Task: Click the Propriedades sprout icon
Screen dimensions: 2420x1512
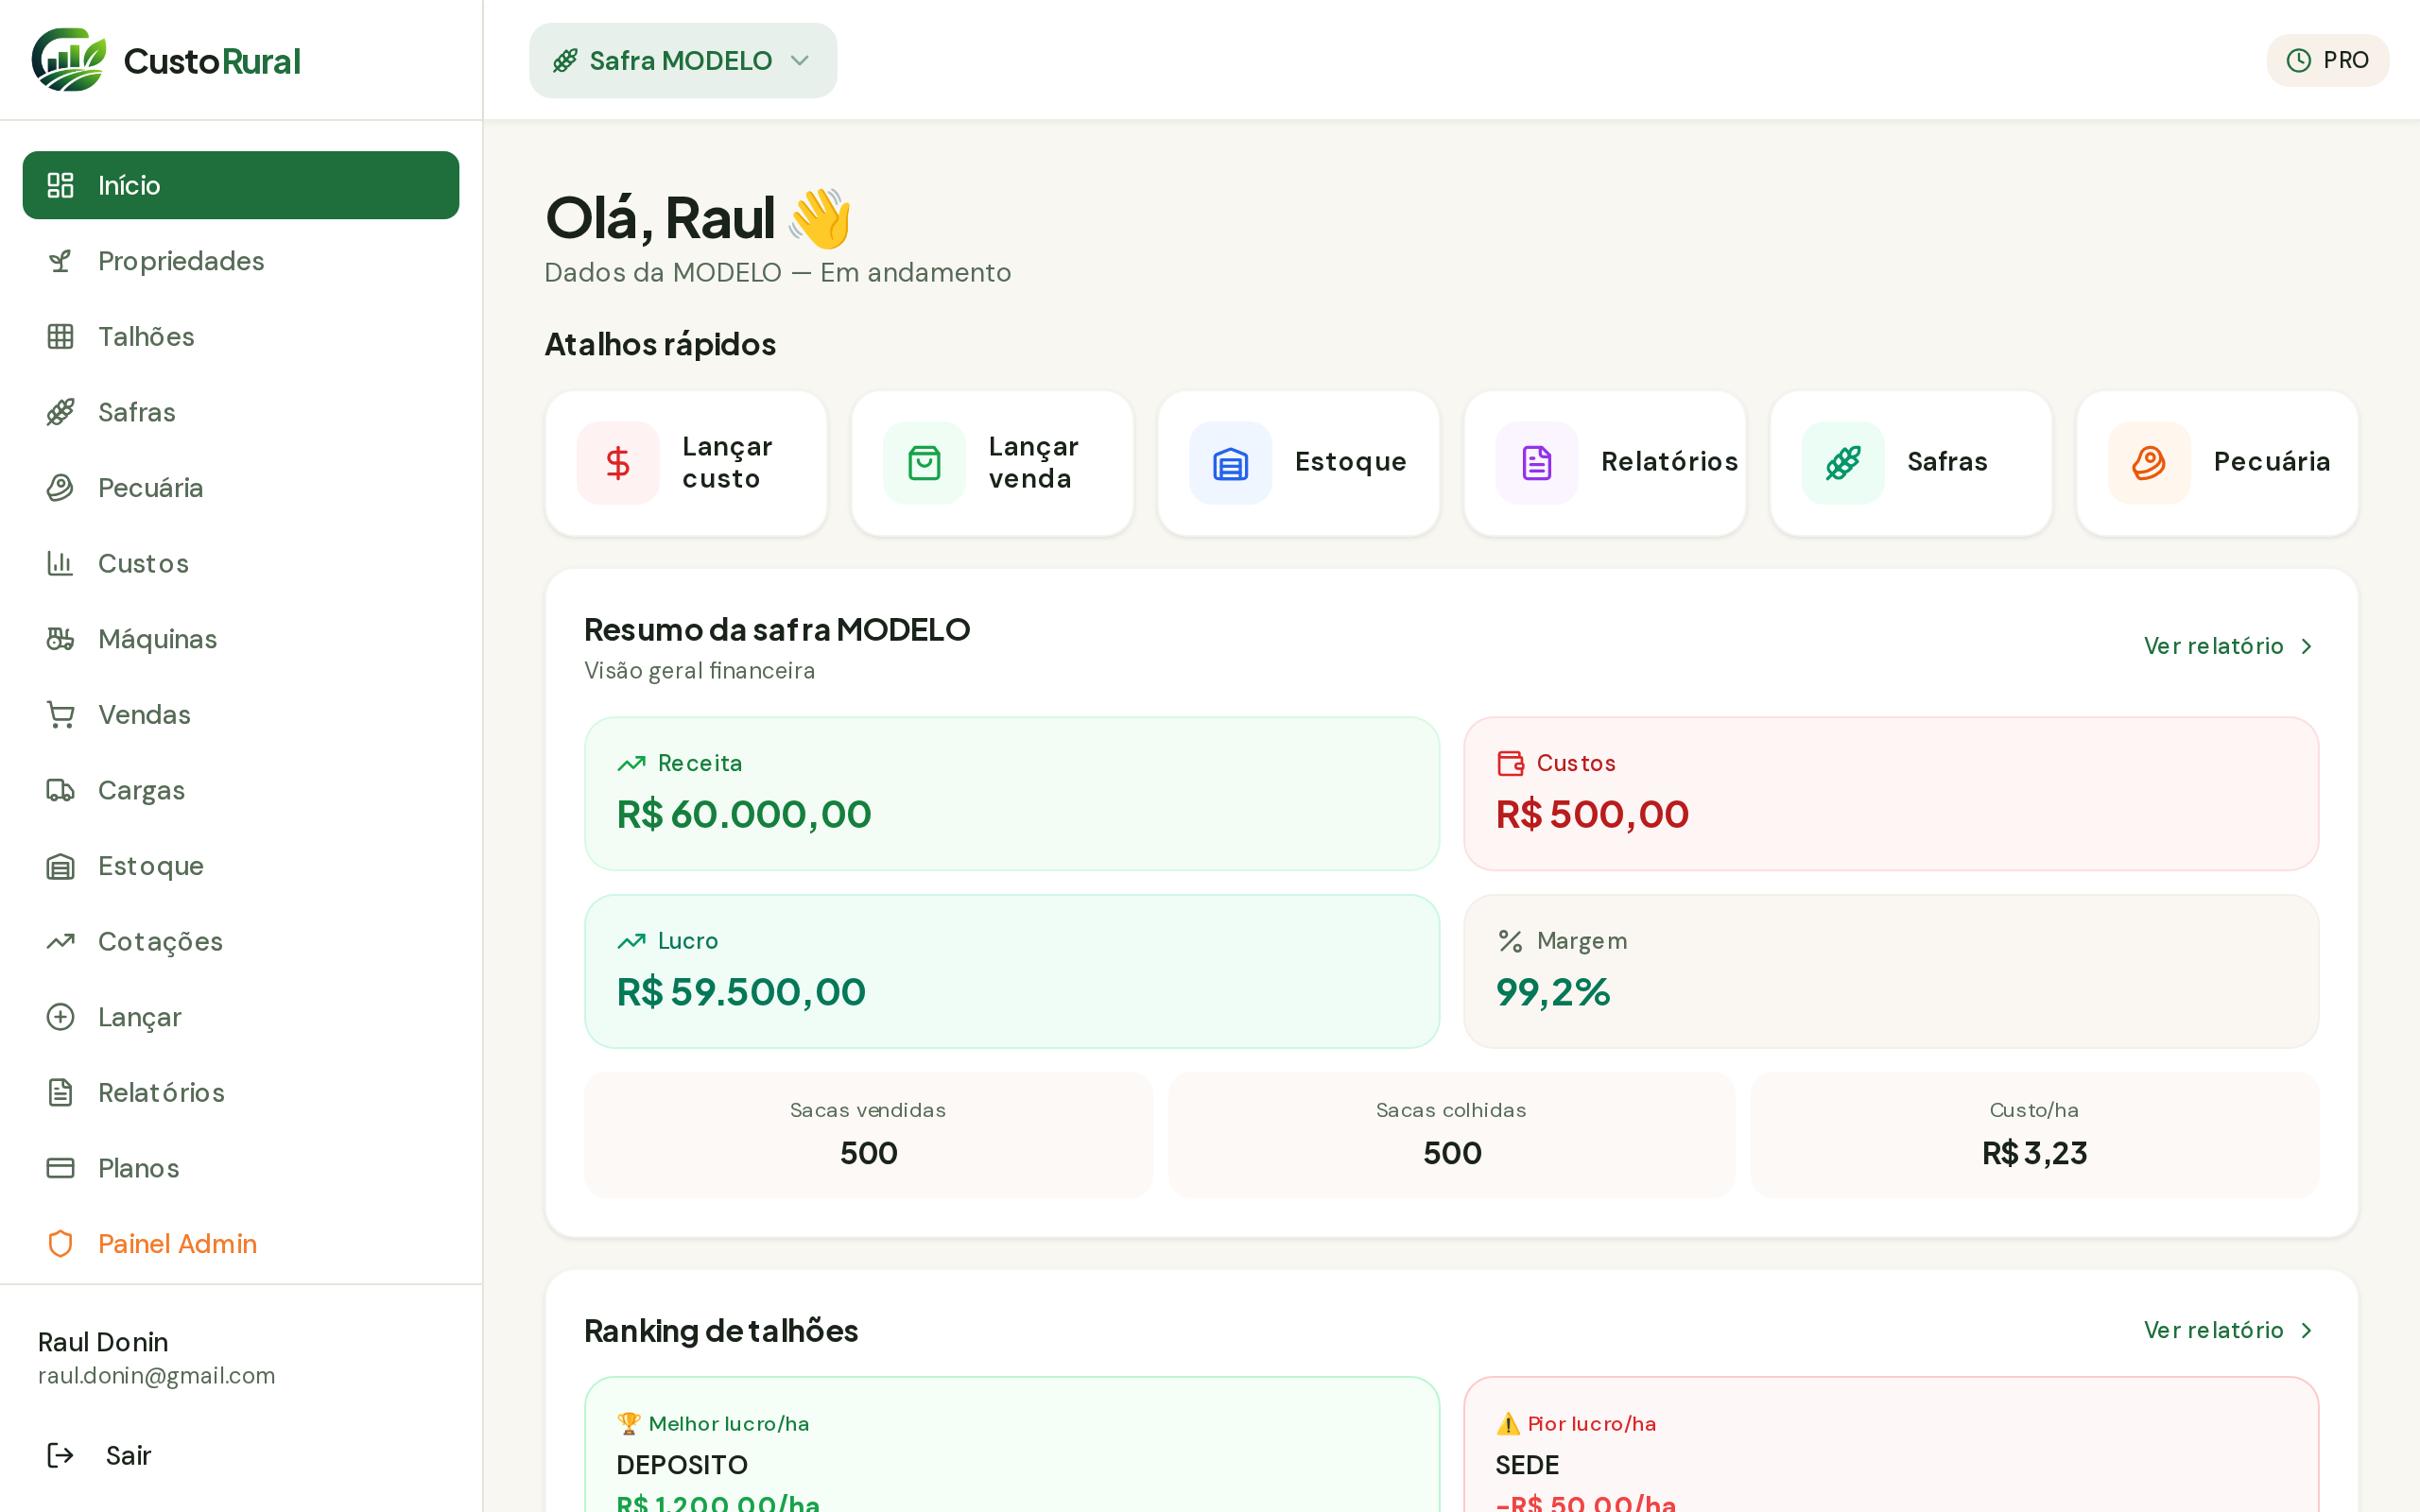Action: (60, 261)
